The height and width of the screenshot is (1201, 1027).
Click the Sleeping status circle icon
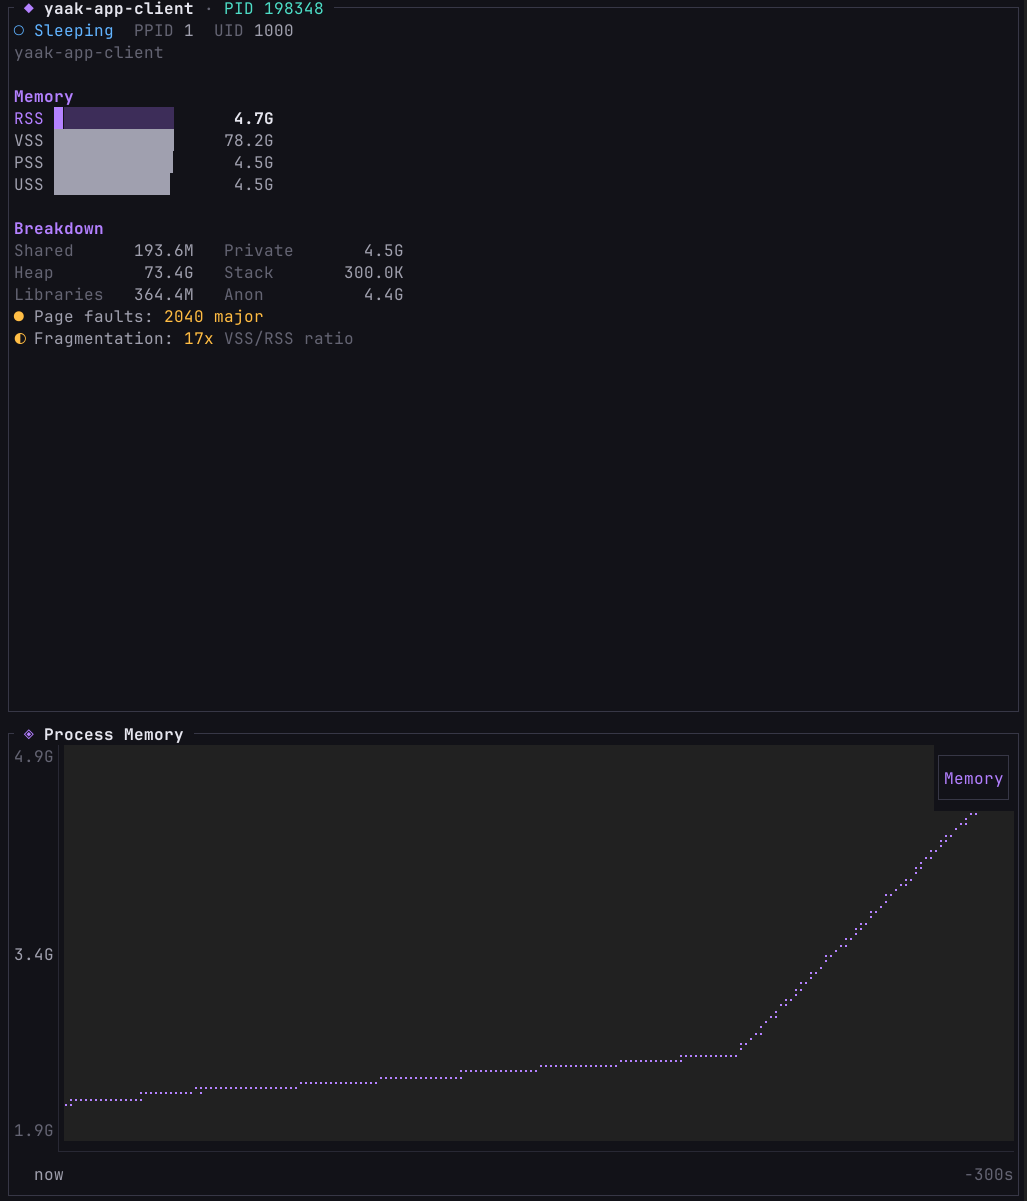[x=19, y=31]
